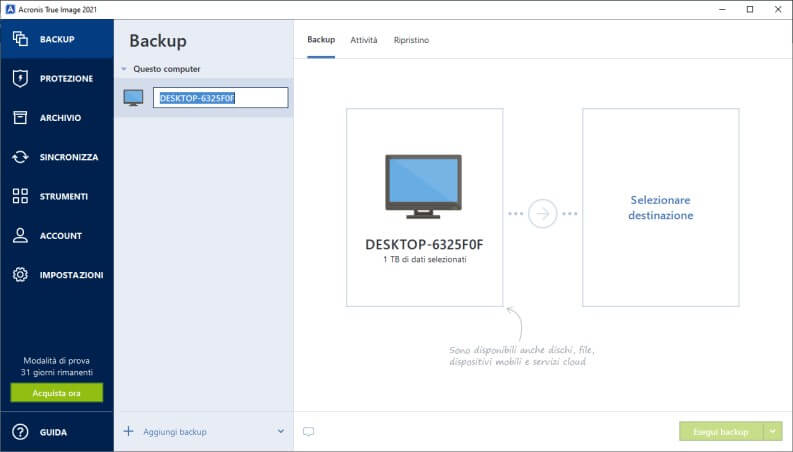Click Selezionare destinazione panel
The width and height of the screenshot is (793, 452).
(x=660, y=207)
